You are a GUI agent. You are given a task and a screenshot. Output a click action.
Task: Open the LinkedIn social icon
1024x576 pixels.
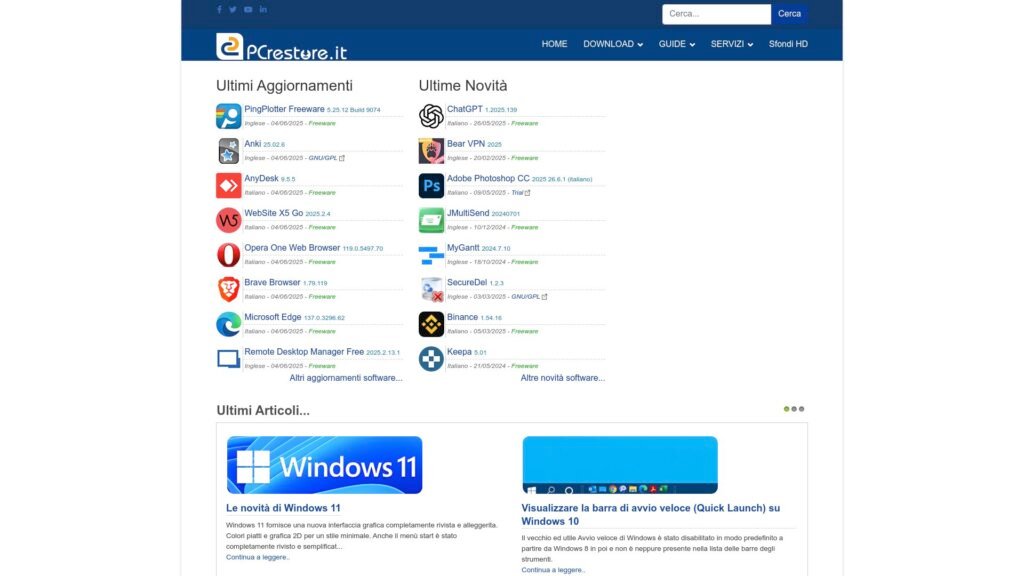(x=263, y=10)
